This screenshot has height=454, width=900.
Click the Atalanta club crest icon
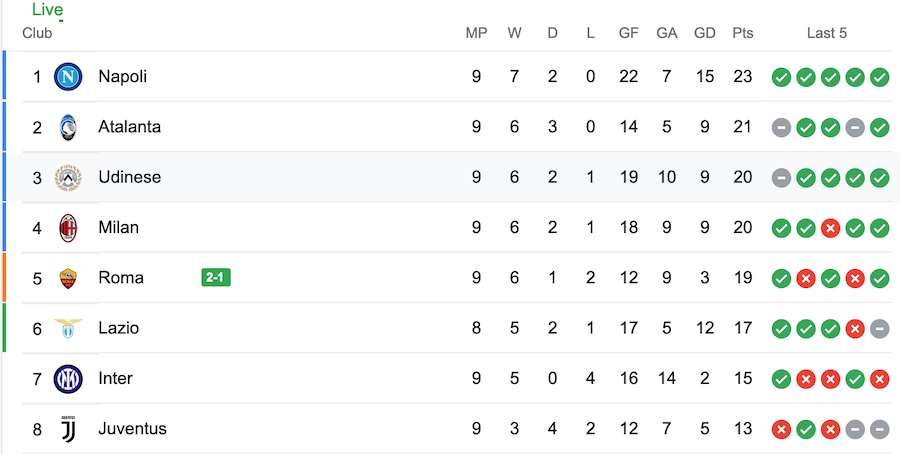click(68, 127)
